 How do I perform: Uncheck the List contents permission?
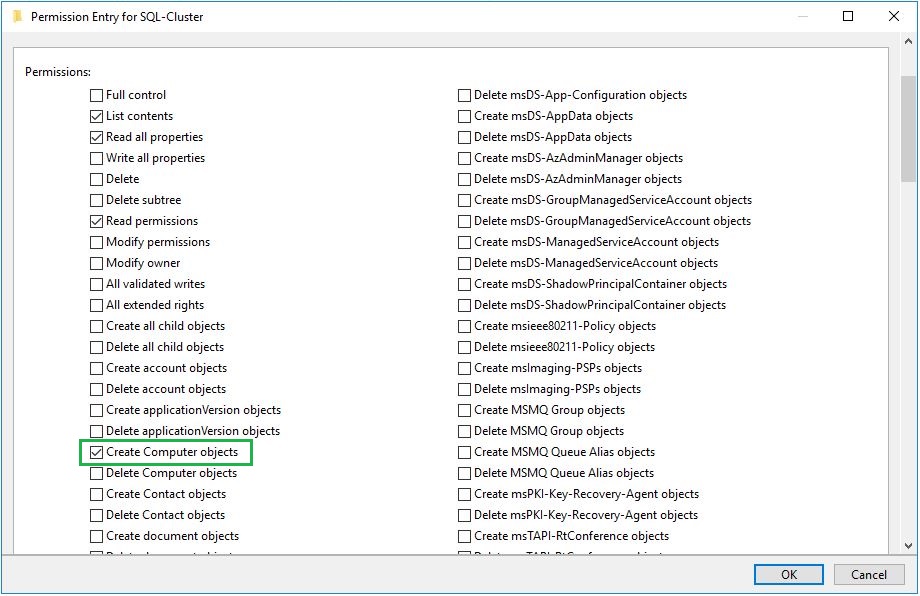(97, 116)
